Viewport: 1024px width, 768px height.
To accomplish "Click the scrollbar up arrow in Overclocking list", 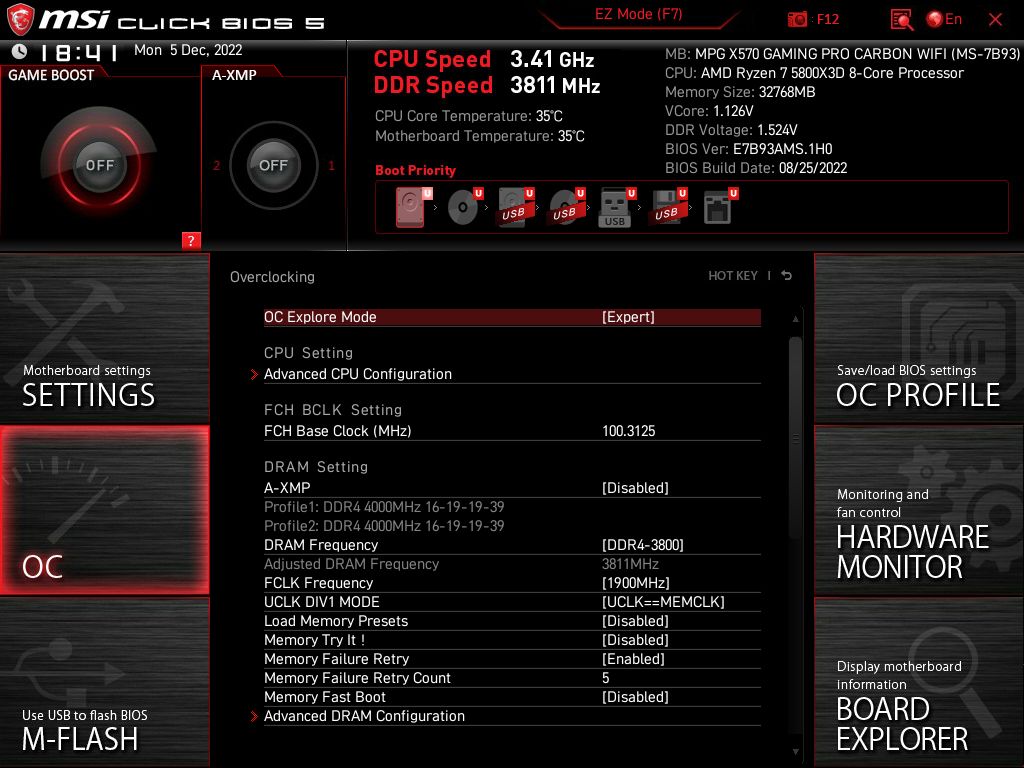I will tap(795, 319).
